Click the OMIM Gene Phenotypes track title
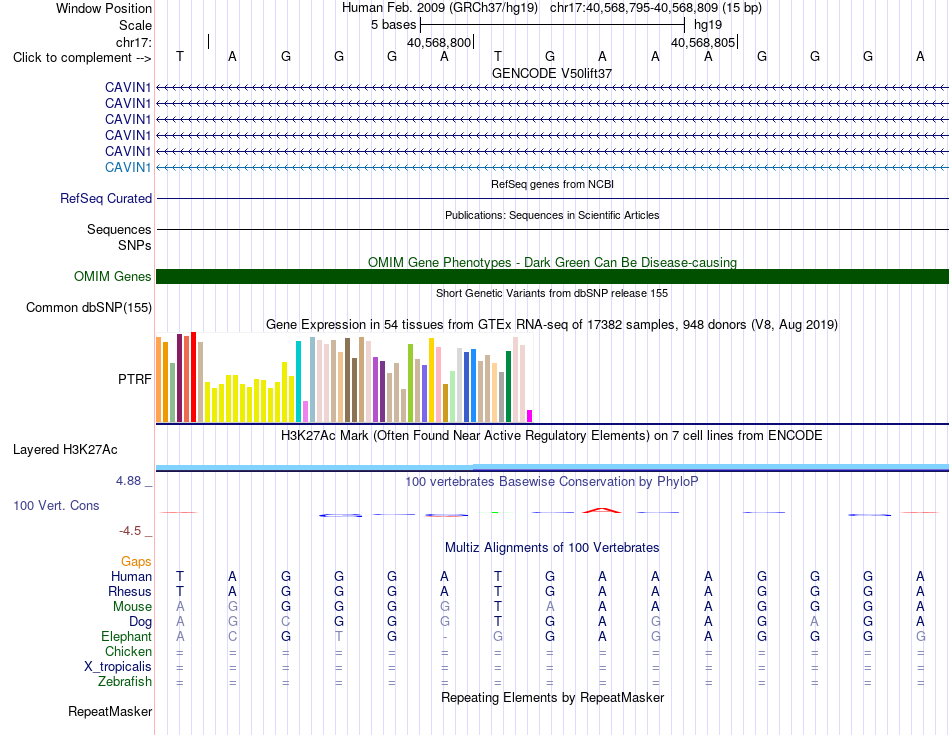The height and width of the screenshot is (735, 950). (552, 262)
